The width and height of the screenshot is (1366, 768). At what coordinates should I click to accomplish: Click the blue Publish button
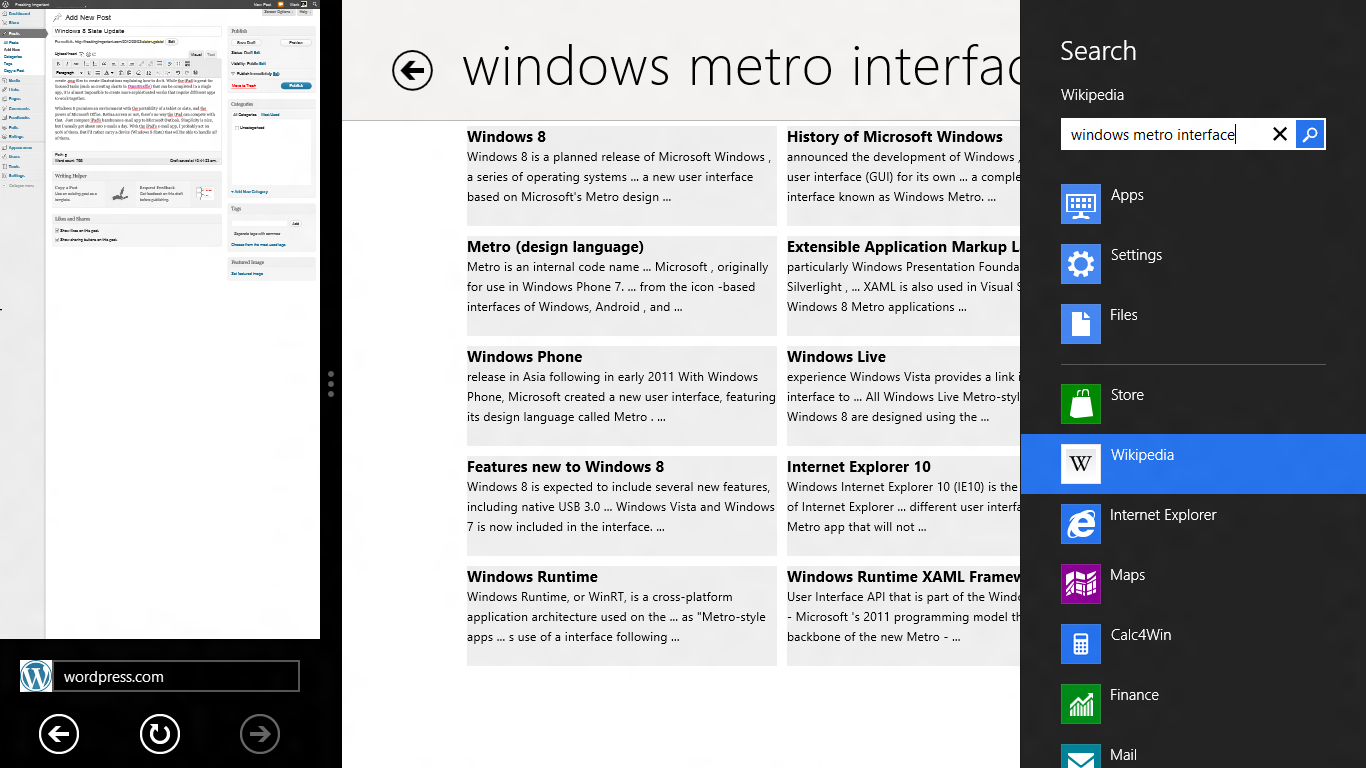point(296,86)
